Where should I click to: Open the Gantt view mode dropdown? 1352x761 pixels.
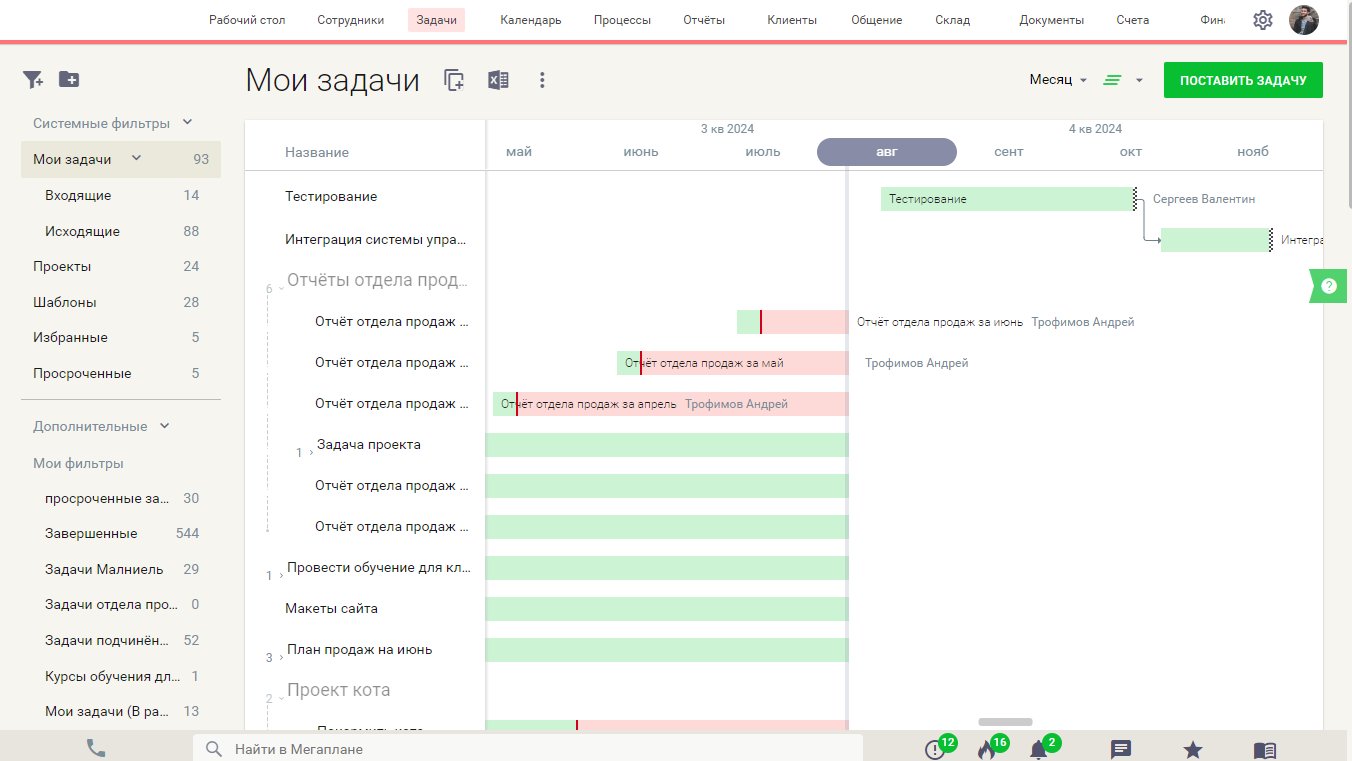click(x=1123, y=80)
